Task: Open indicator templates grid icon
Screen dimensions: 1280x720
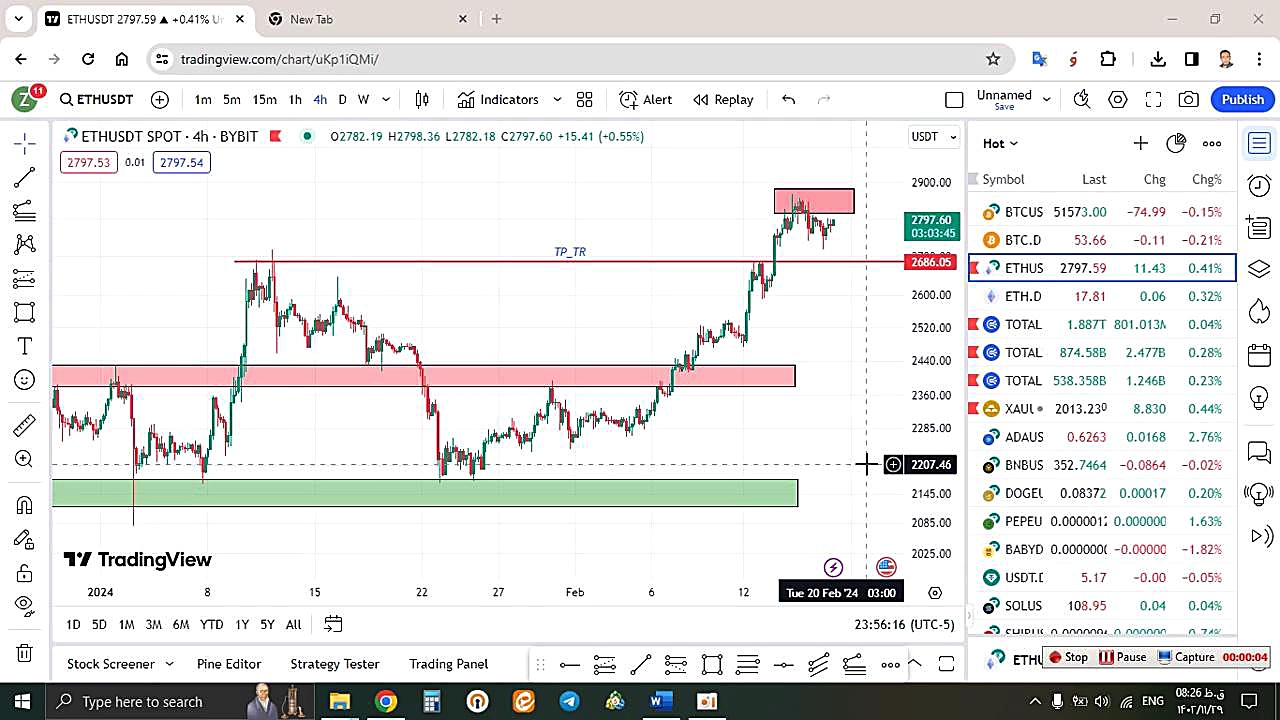Action: tap(584, 99)
